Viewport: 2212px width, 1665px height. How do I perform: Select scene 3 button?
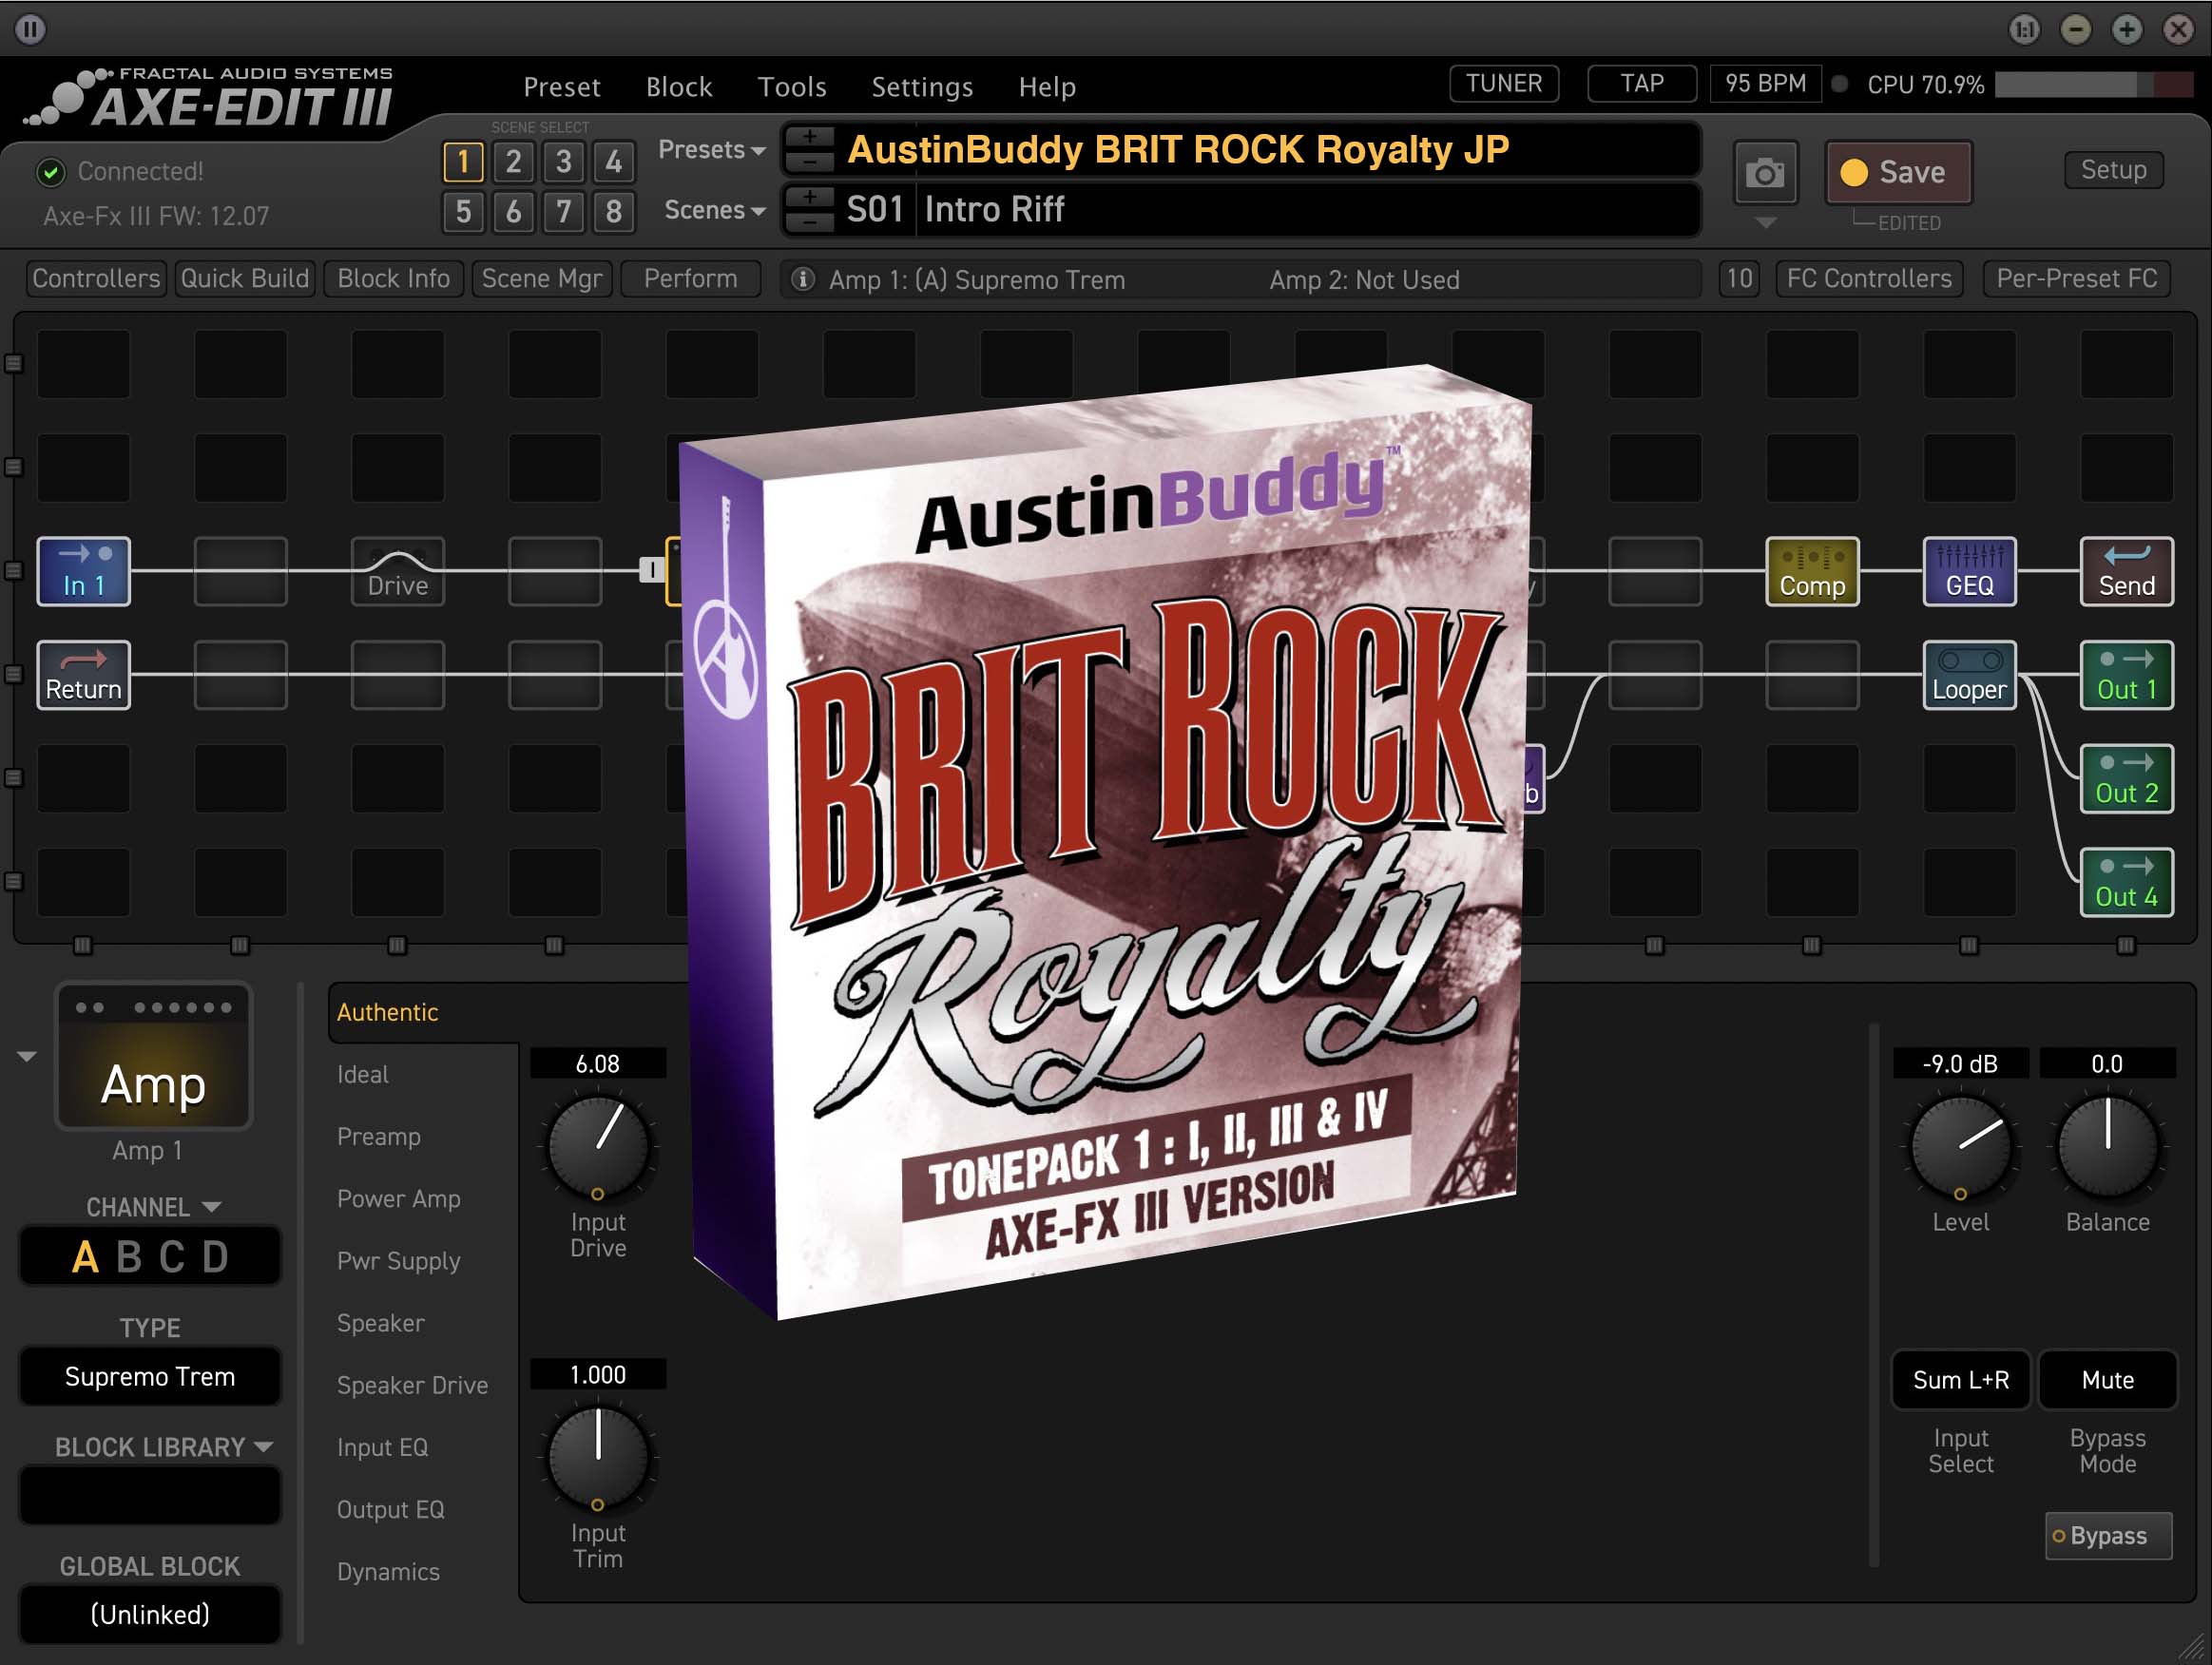[x=564, y=161]
